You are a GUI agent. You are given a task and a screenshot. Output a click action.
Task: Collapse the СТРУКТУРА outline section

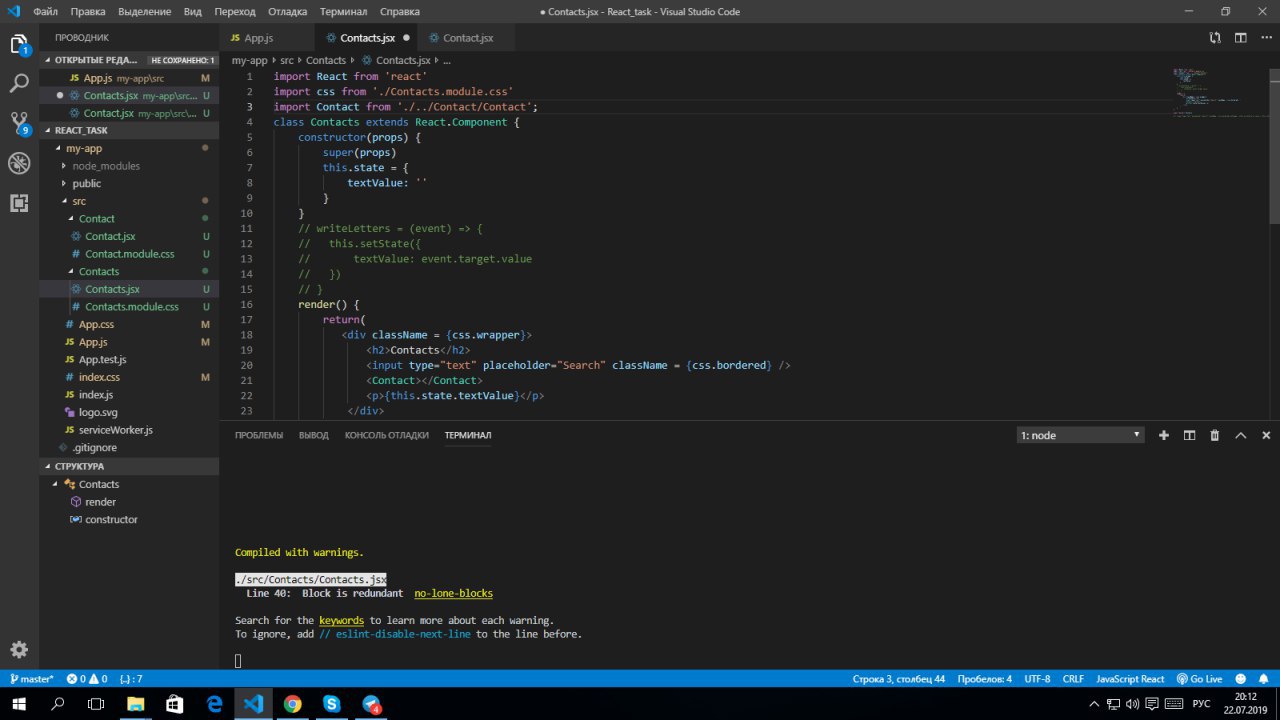(x=79, y=466)
